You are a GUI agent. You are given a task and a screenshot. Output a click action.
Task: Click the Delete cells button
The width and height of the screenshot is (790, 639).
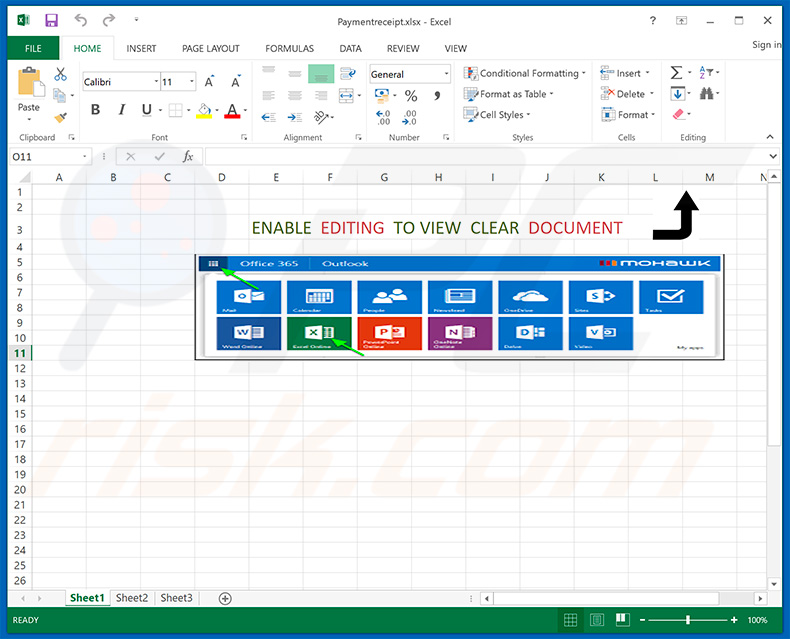pos(627,94)
